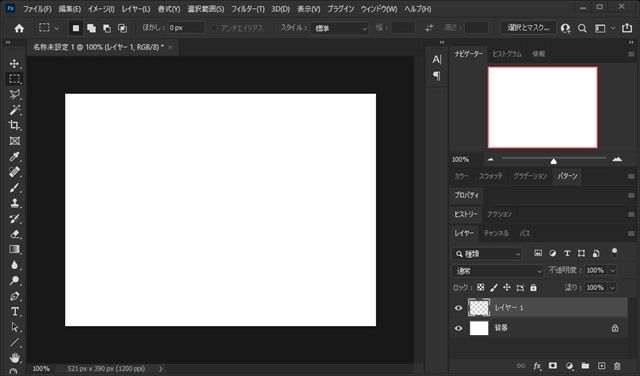This screenshot has width=640, height=376.
Task: Hide the 背景 layer
Action: click(458, 328)
